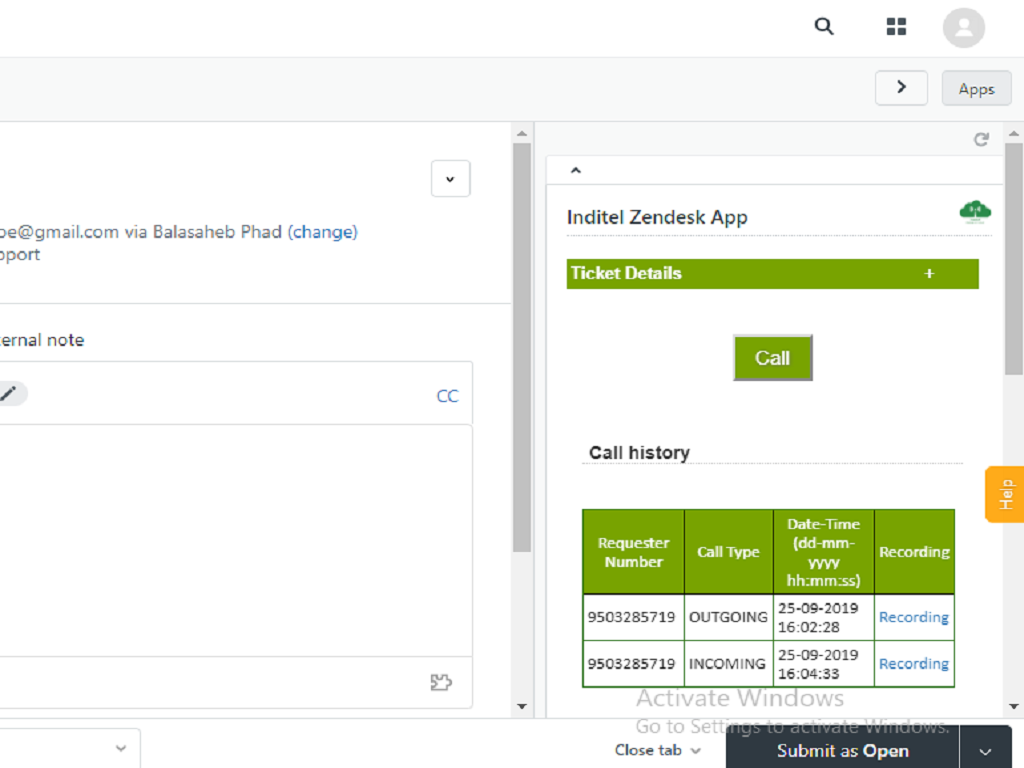Open the Close tab dropdown
The height and width of the screenshot is (768, 1024).
pyautogui.click(x=657, y=750)
